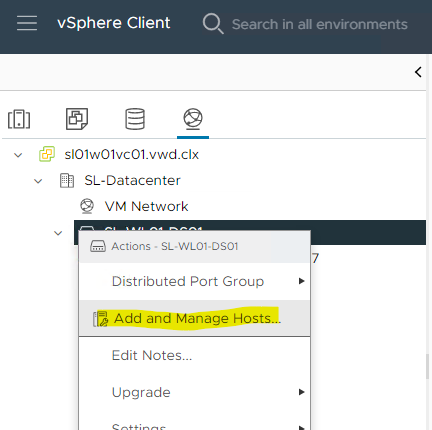This screenshot has width=432, height=430.
Task: Click the distributed switch icon in Actions header
Action: pyautogui.click(x=98, y=246)
